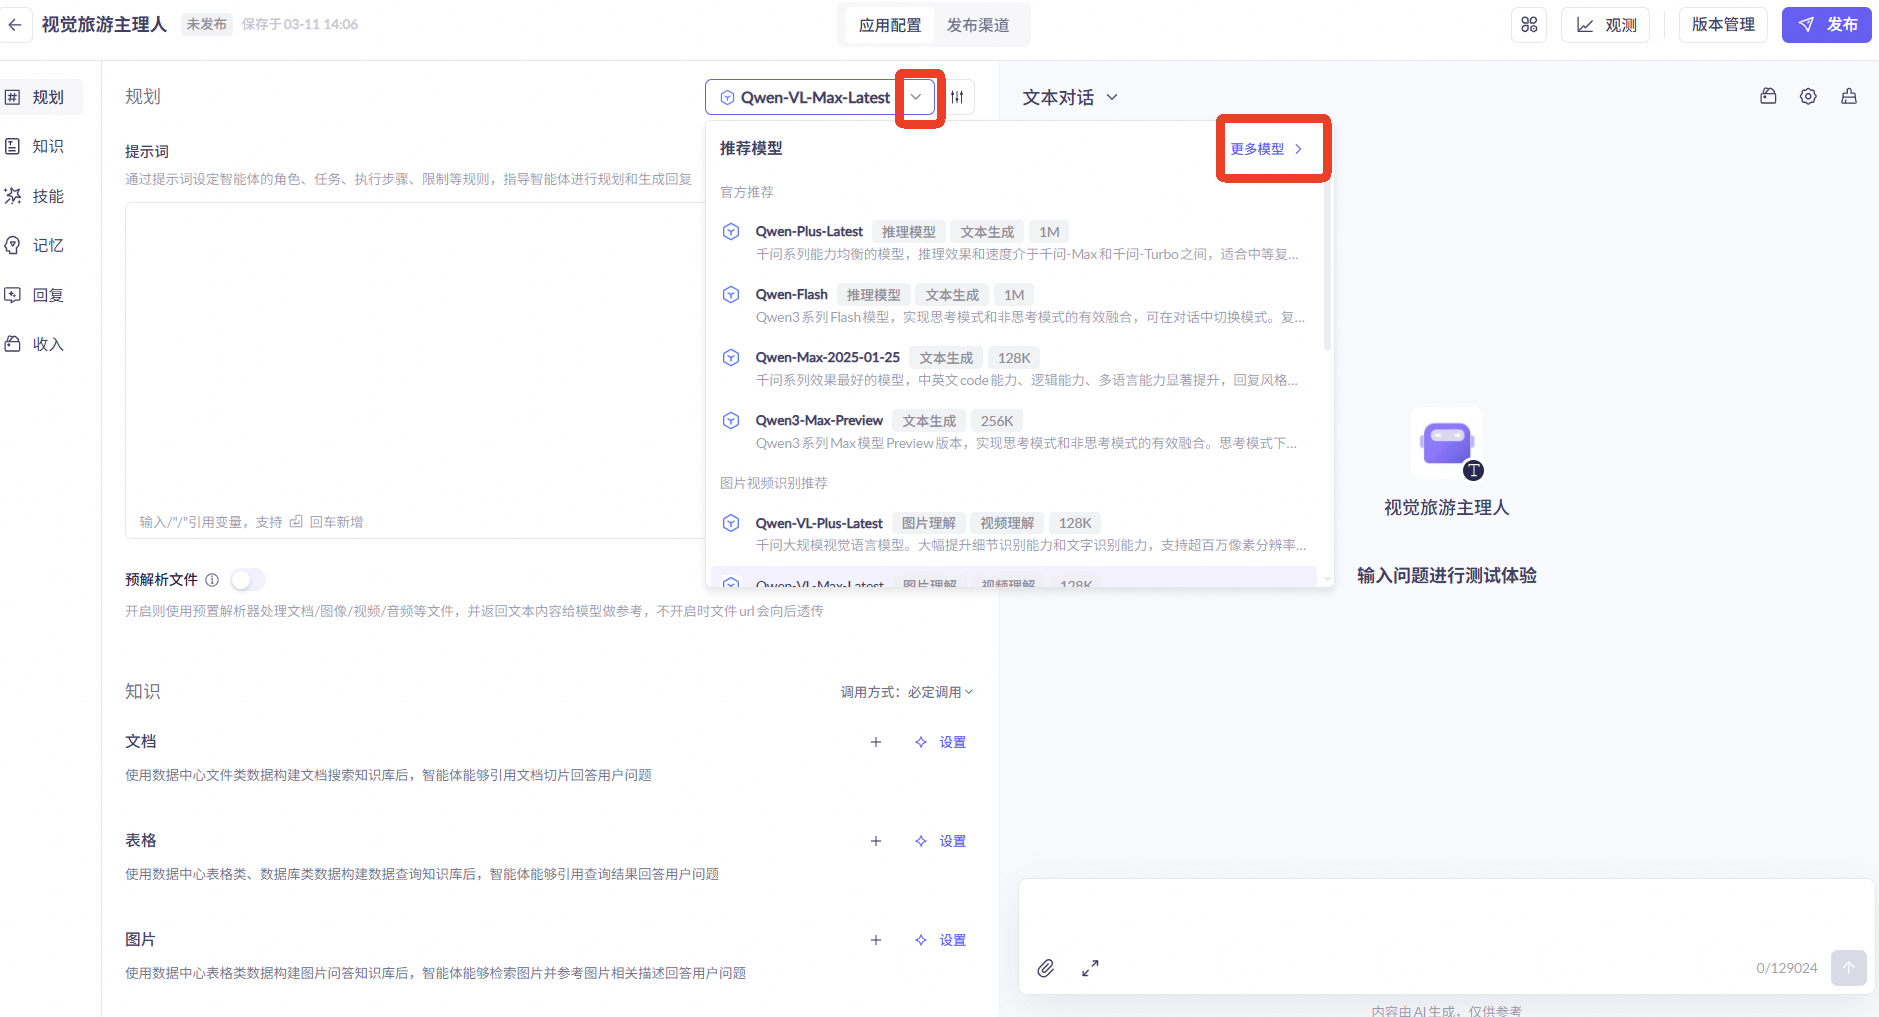The image size is (1879, 1017).
Task: Clear the conversation with the broom icon
Action: click(1849, 97)
